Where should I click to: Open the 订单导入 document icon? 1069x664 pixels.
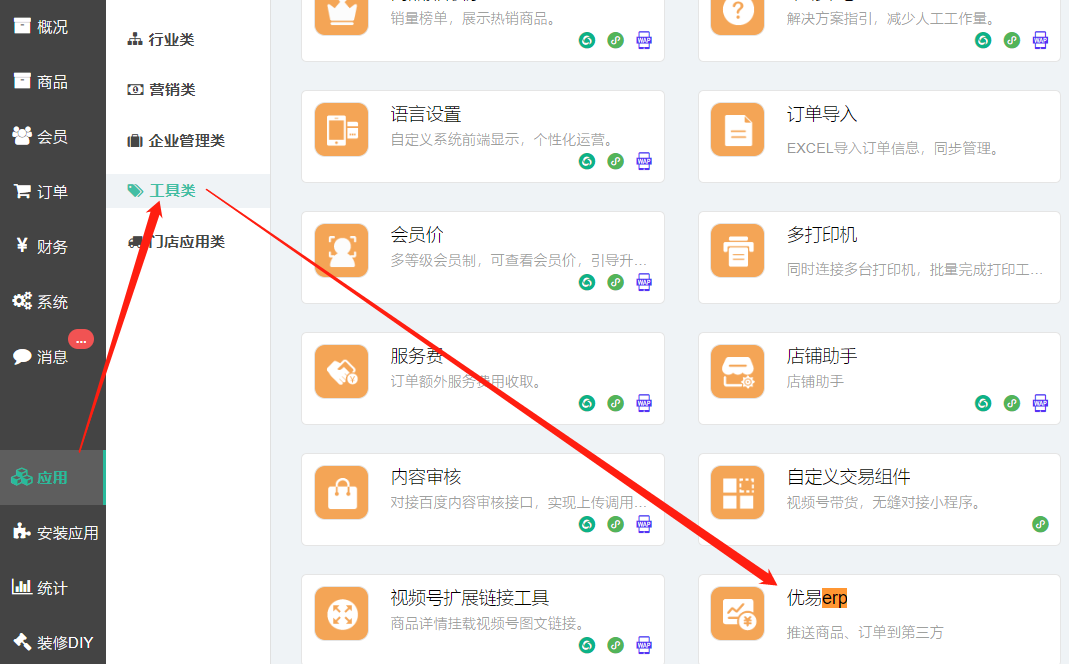pyautogui.click(x=738, y=130)
